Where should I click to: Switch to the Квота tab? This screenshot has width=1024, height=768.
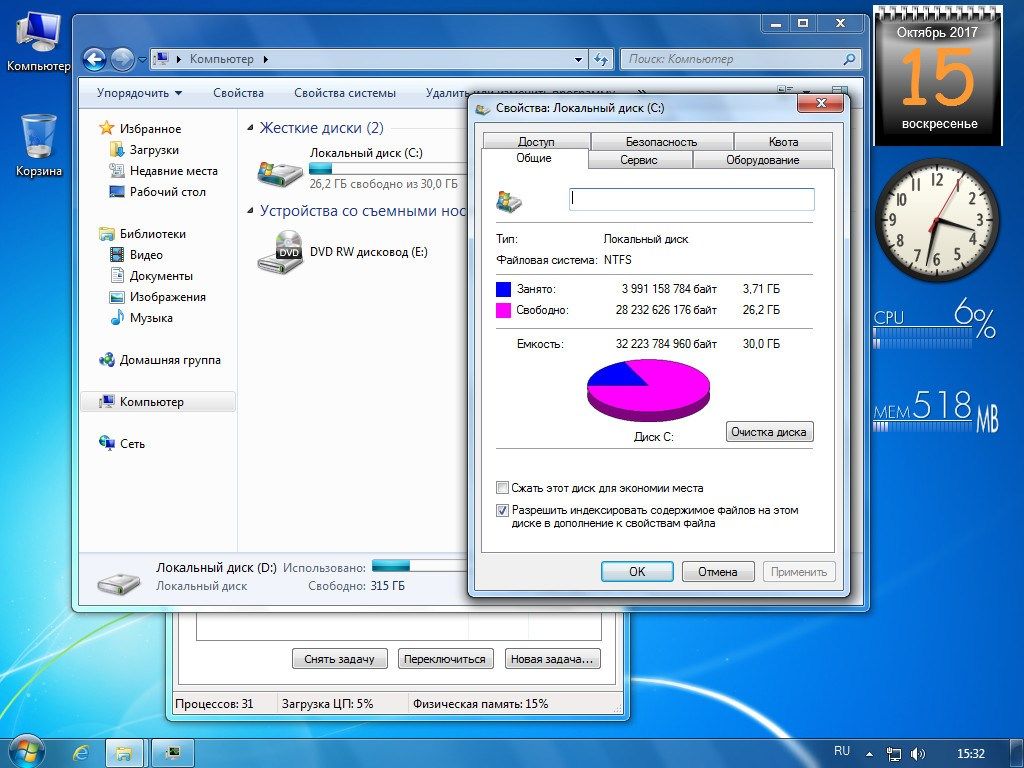[783, 141]
